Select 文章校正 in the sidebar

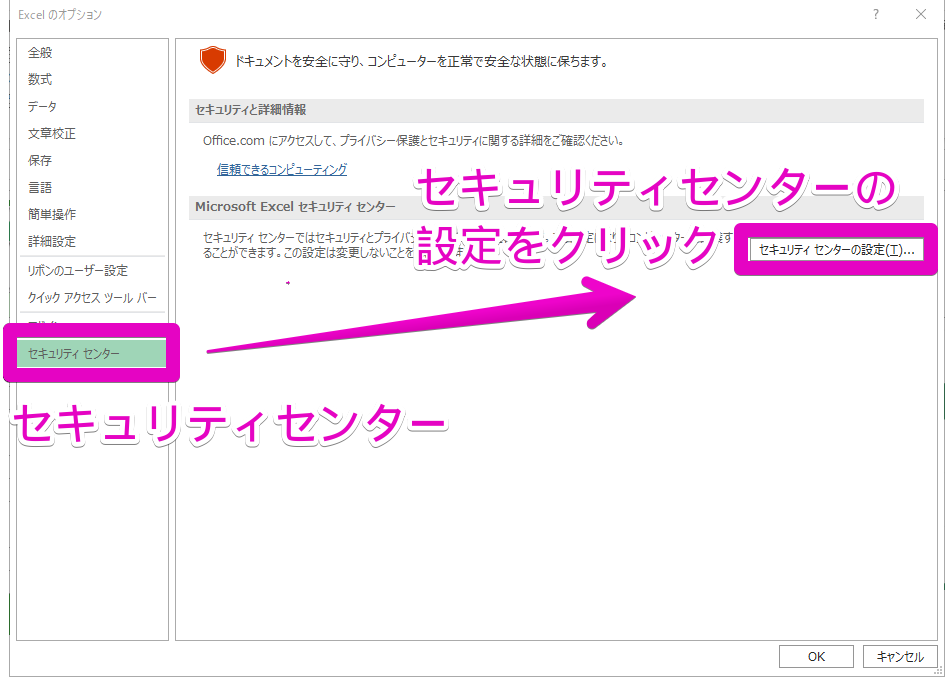pos(52,133)
